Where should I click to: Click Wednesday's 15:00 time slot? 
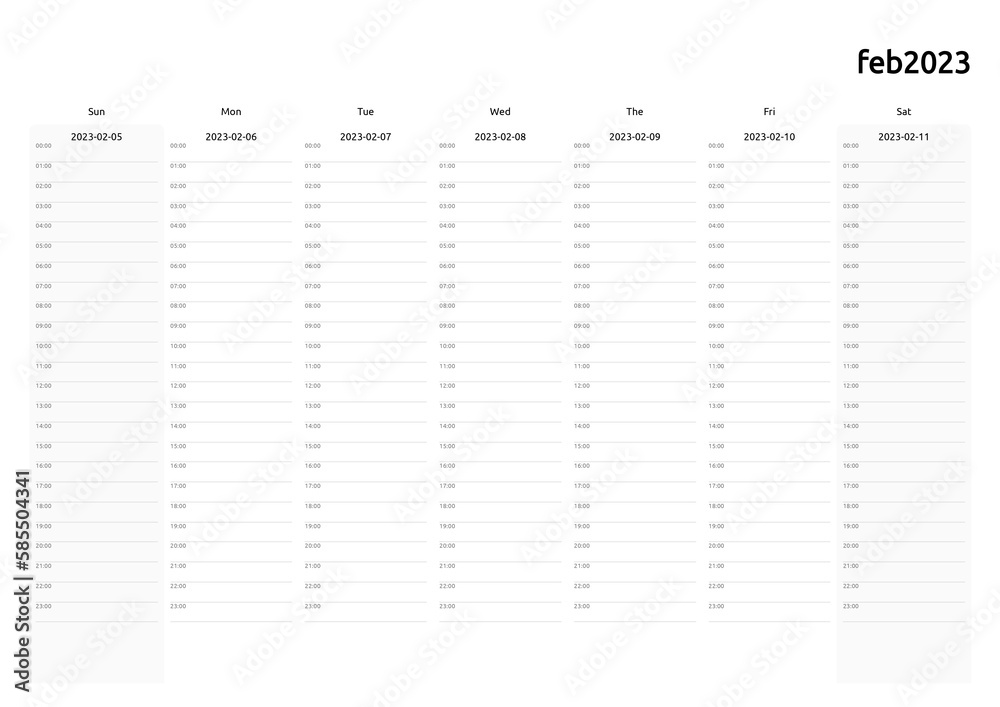click(500, 452)
